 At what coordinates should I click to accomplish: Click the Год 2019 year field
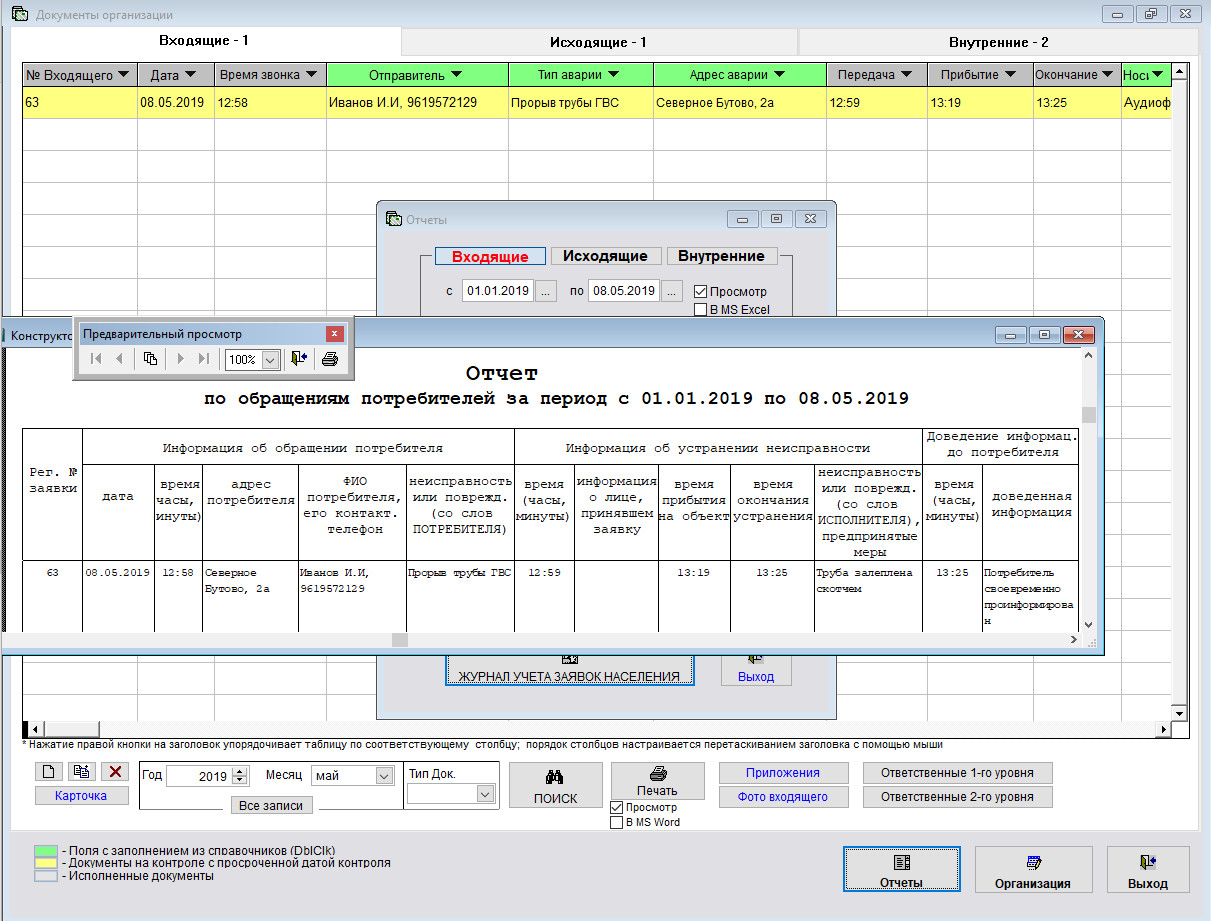coord(199,776)
